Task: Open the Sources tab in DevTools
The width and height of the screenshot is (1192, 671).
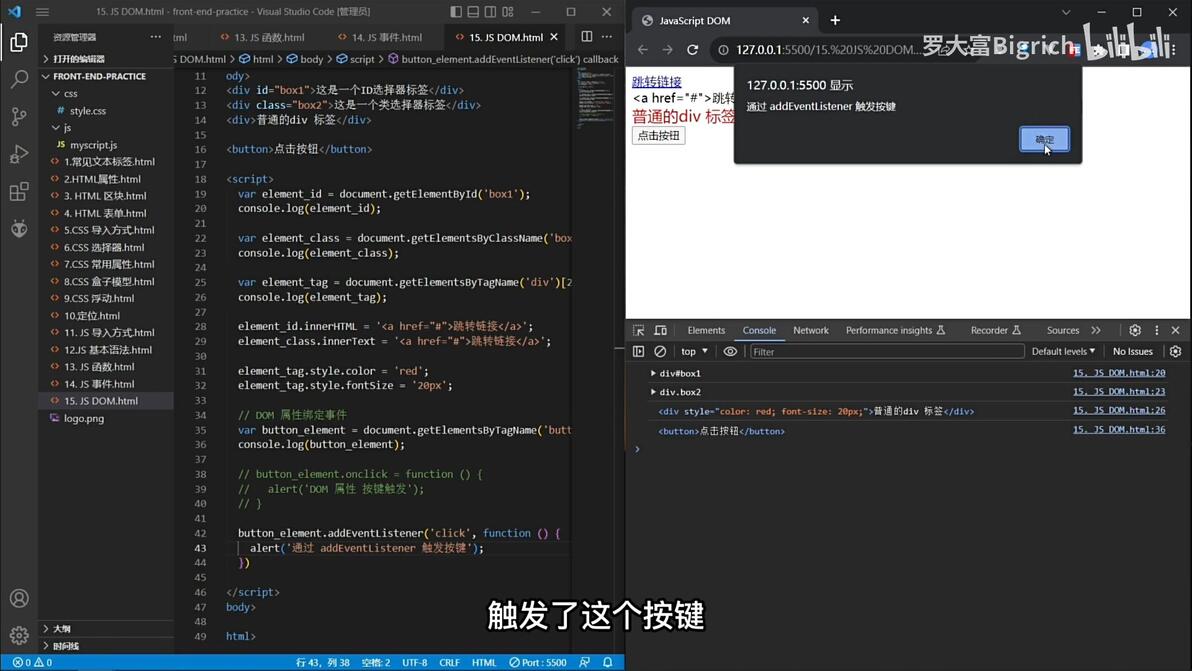Action: (1063, 331)
